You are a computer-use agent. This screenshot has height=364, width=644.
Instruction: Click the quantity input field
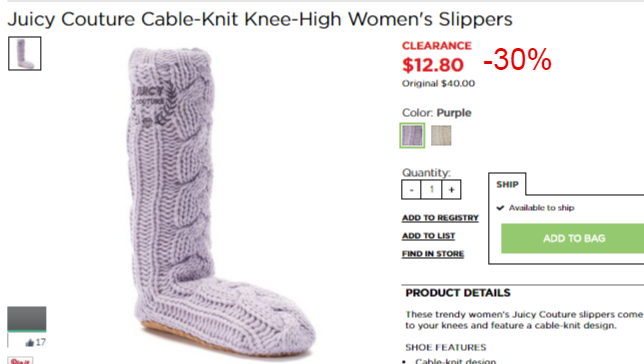coord(431,189)
